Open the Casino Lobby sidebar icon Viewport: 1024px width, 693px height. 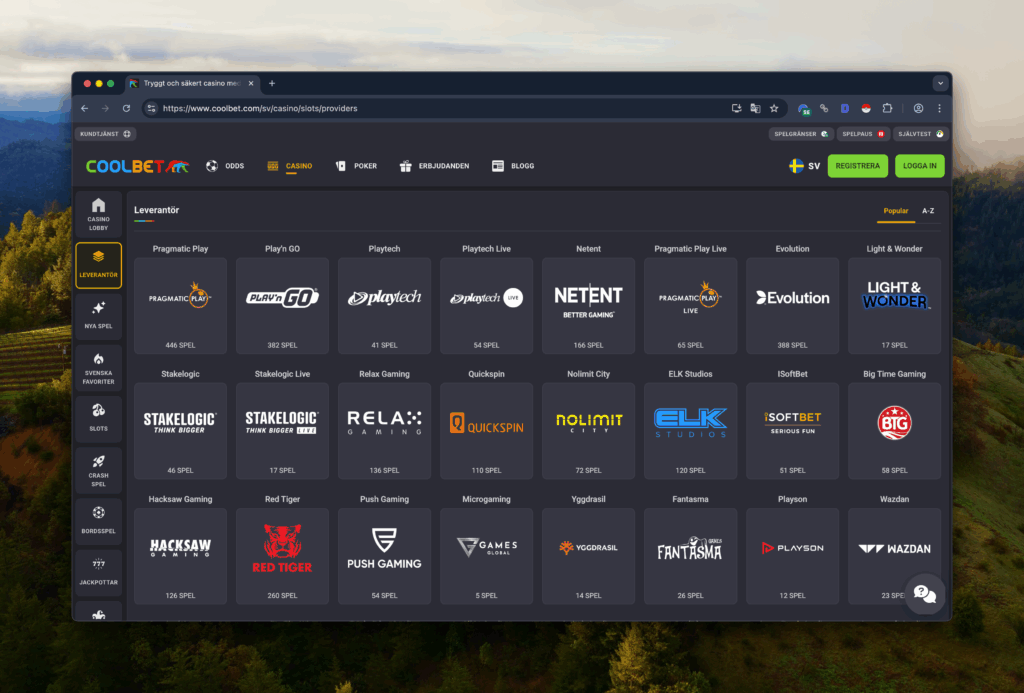click(99, 214)
